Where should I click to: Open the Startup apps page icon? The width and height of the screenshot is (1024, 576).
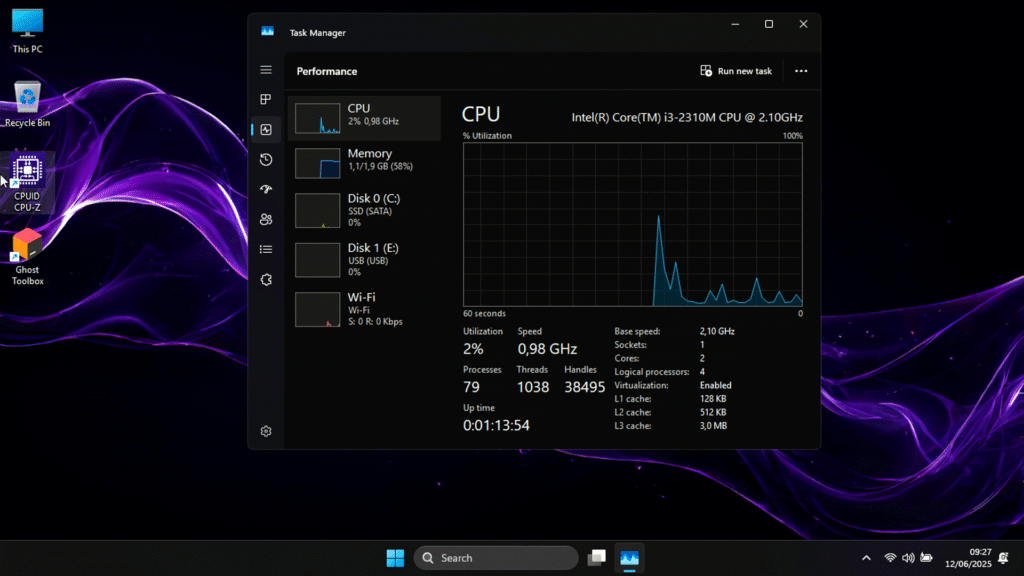pos(266,189)
